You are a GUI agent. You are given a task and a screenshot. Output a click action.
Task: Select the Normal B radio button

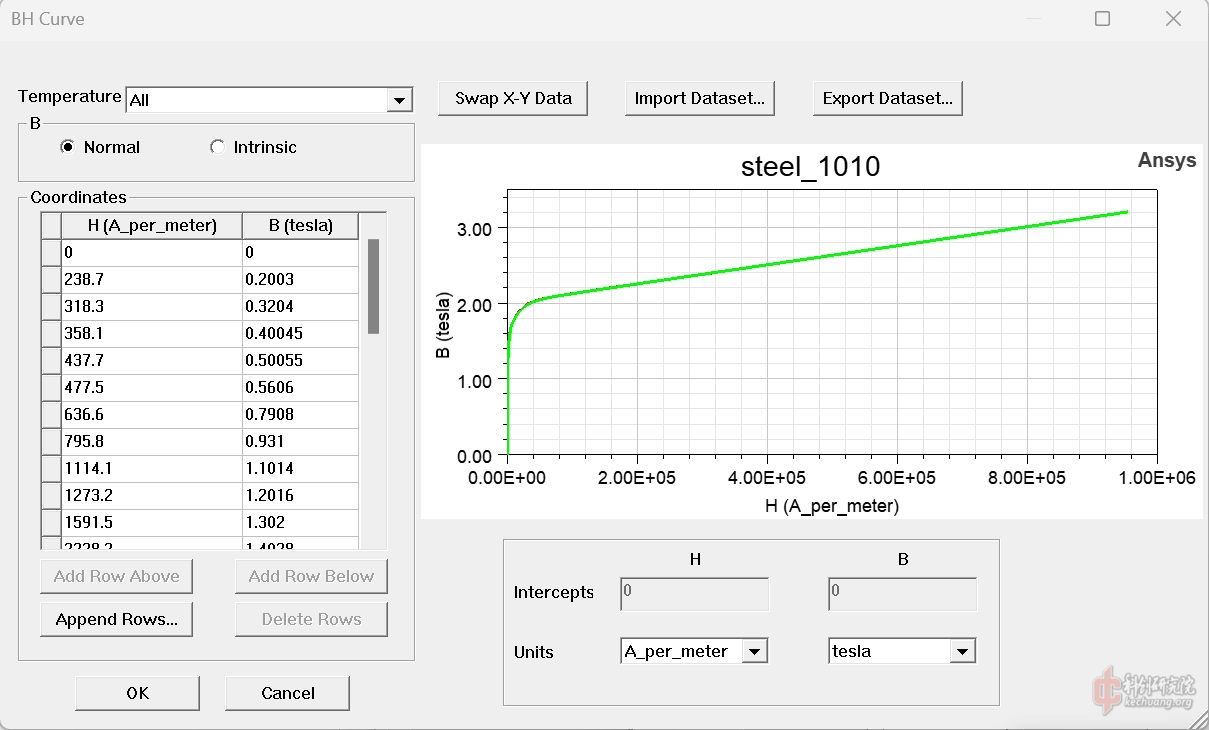coord(68,147)
